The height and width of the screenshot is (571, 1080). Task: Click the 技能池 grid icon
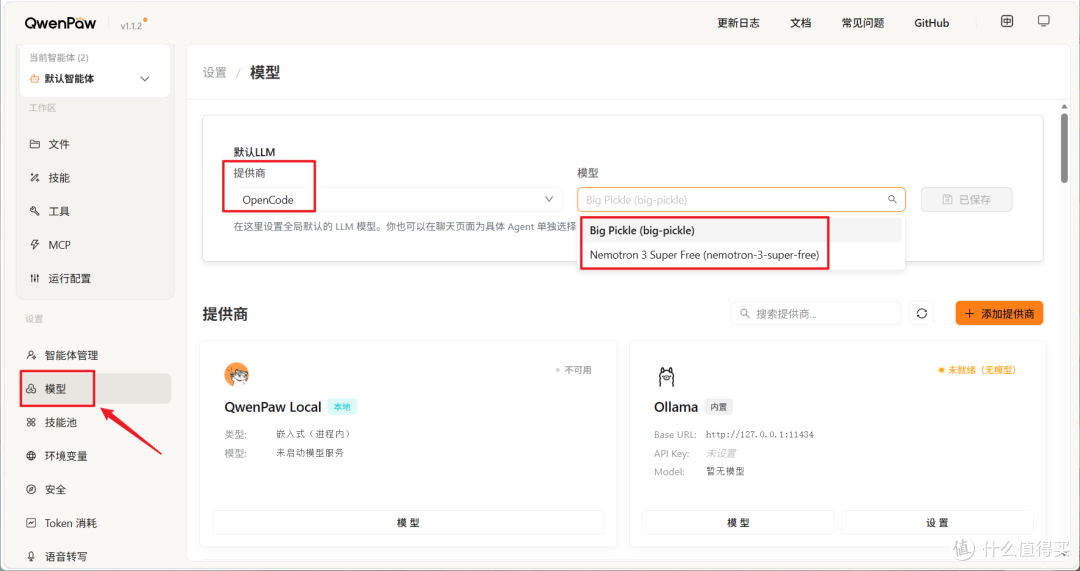(x=30, y=422)
